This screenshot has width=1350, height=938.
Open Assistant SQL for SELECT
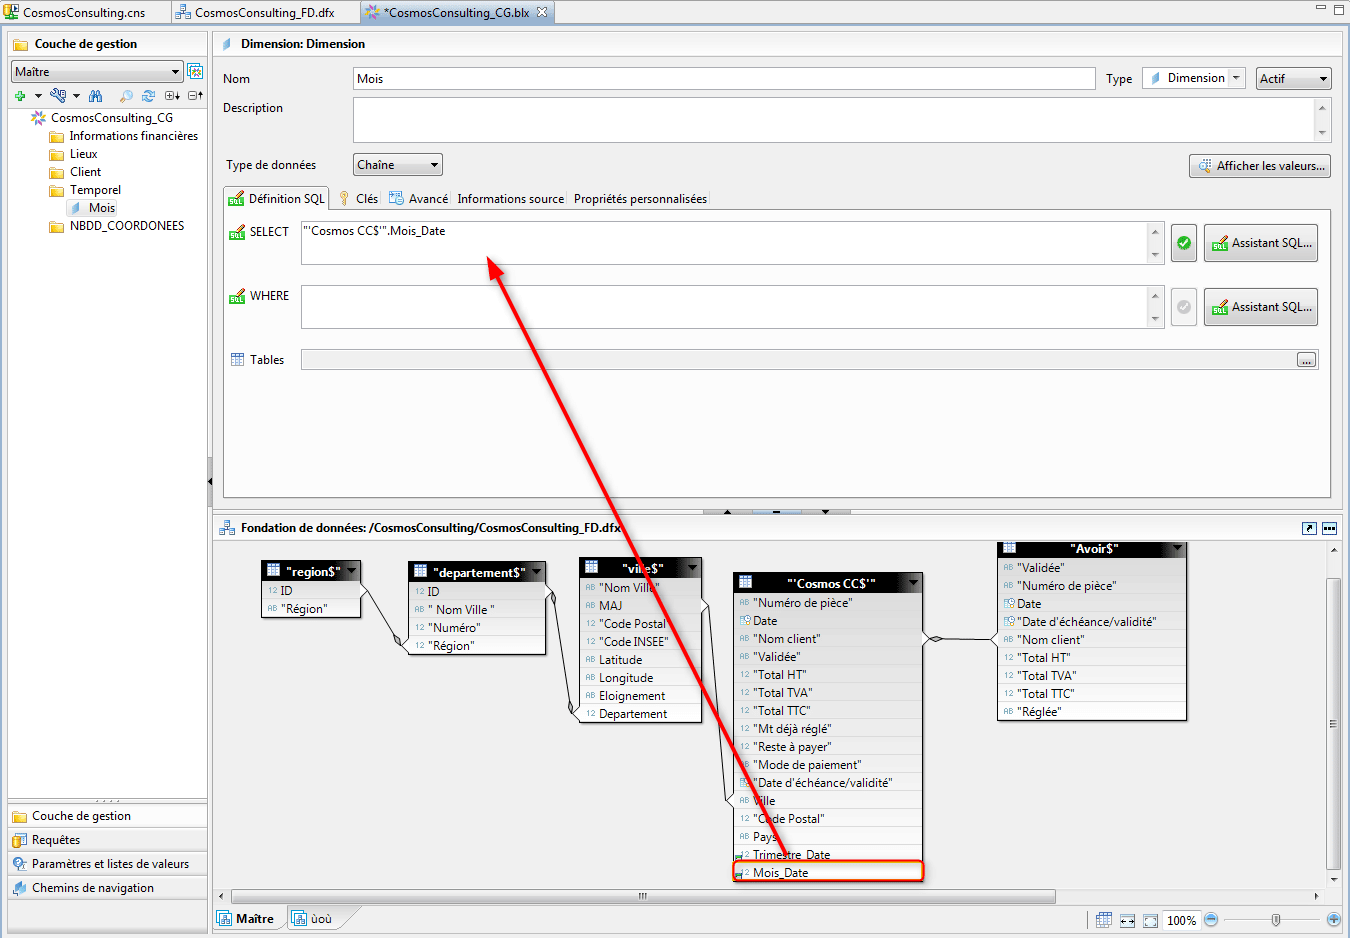1261,243
